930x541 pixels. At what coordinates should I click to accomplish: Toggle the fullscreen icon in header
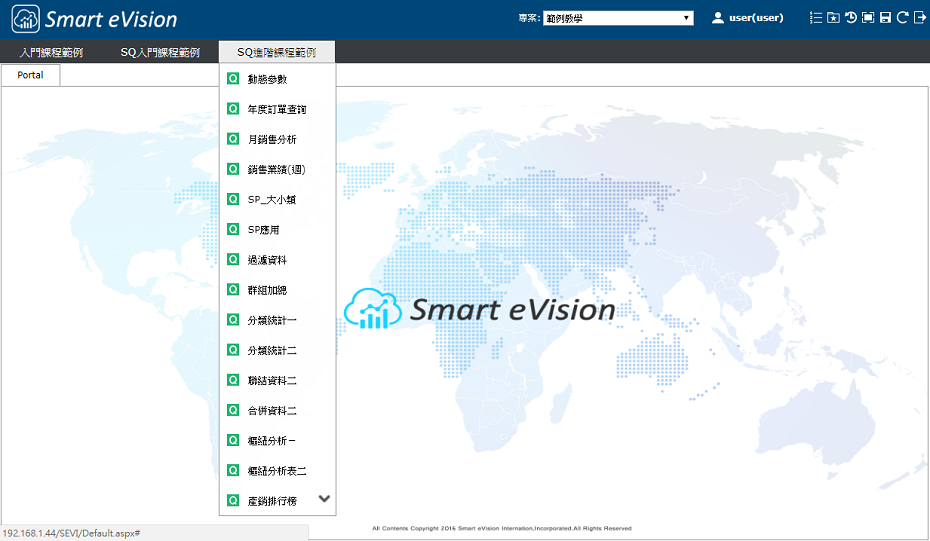click(x=868, y=18)
